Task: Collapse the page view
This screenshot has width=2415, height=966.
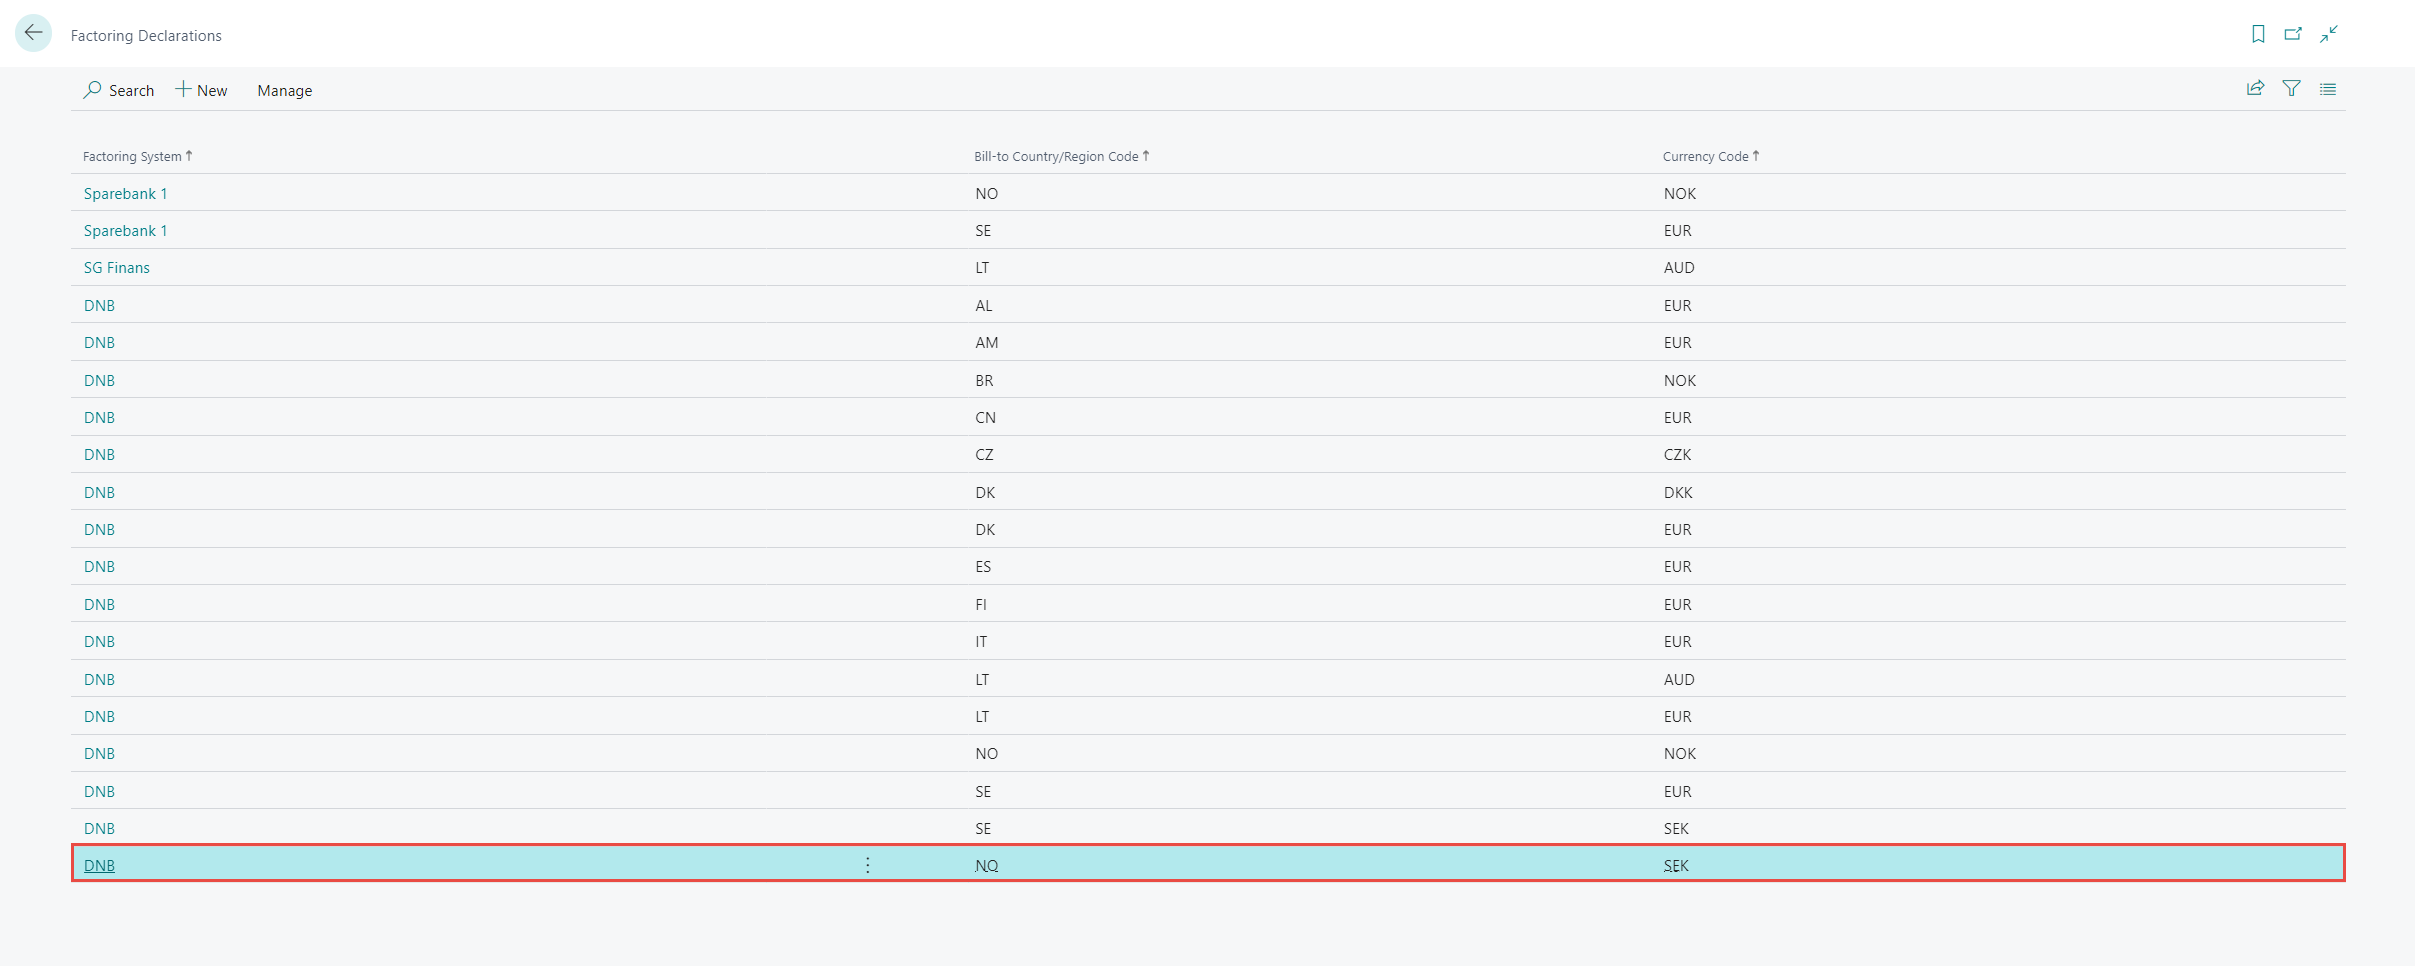Action: (x=2329, y=34)
